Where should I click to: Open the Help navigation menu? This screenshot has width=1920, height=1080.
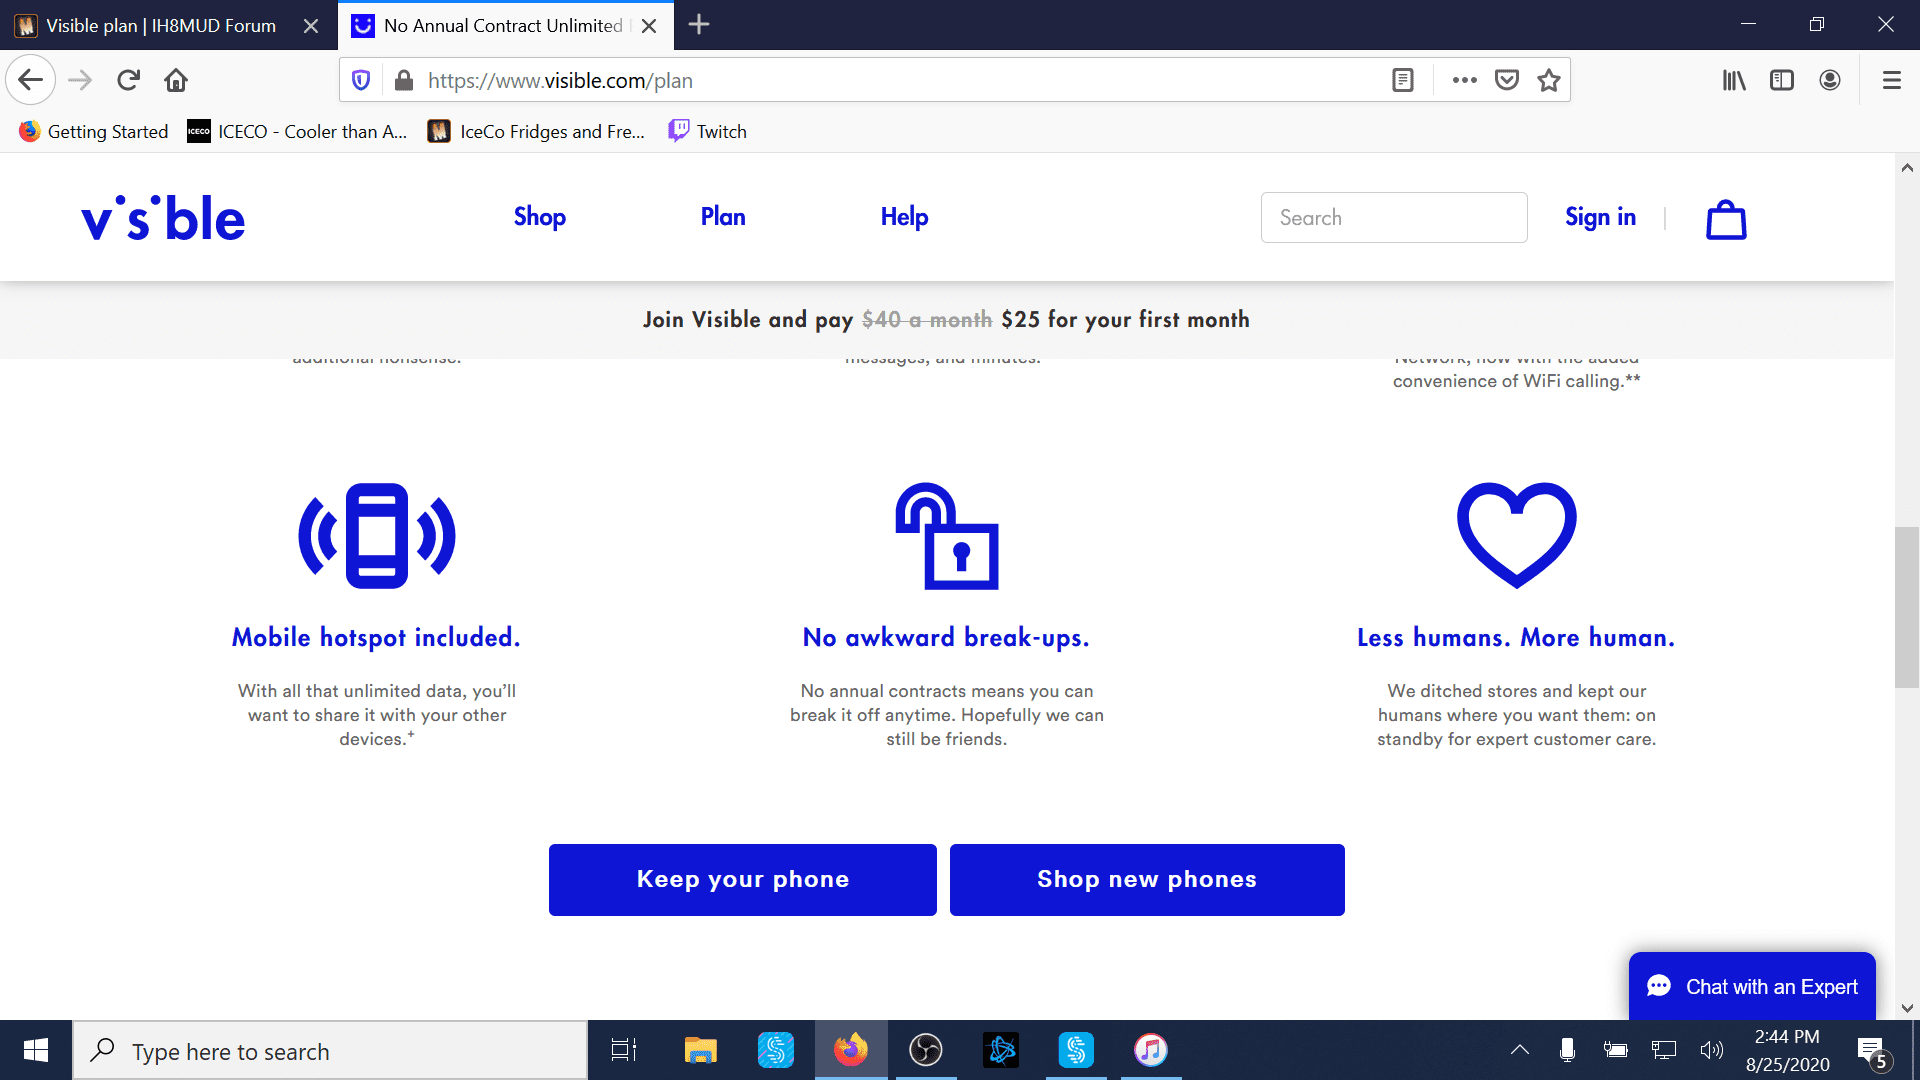click(905, 217)
